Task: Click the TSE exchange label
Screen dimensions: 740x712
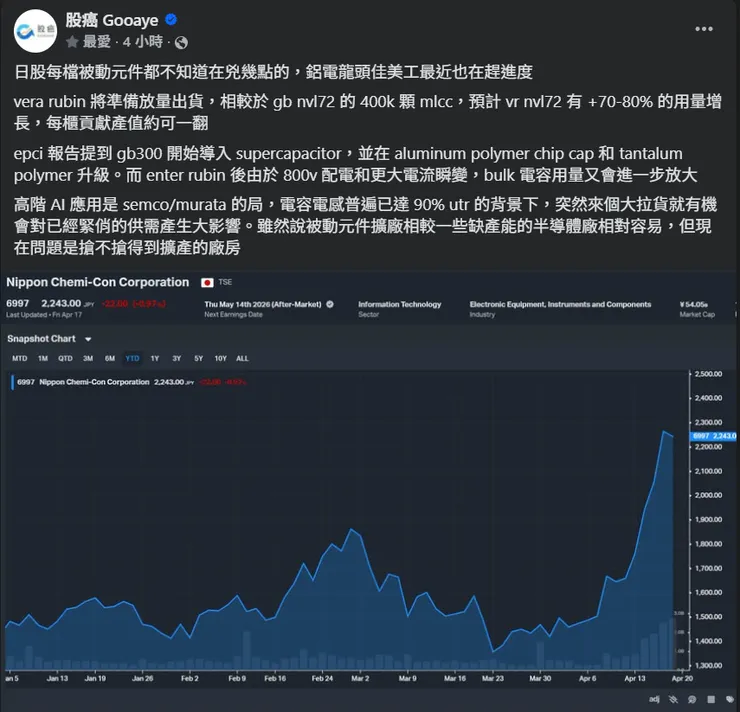Action: click(x=225, y=282)
